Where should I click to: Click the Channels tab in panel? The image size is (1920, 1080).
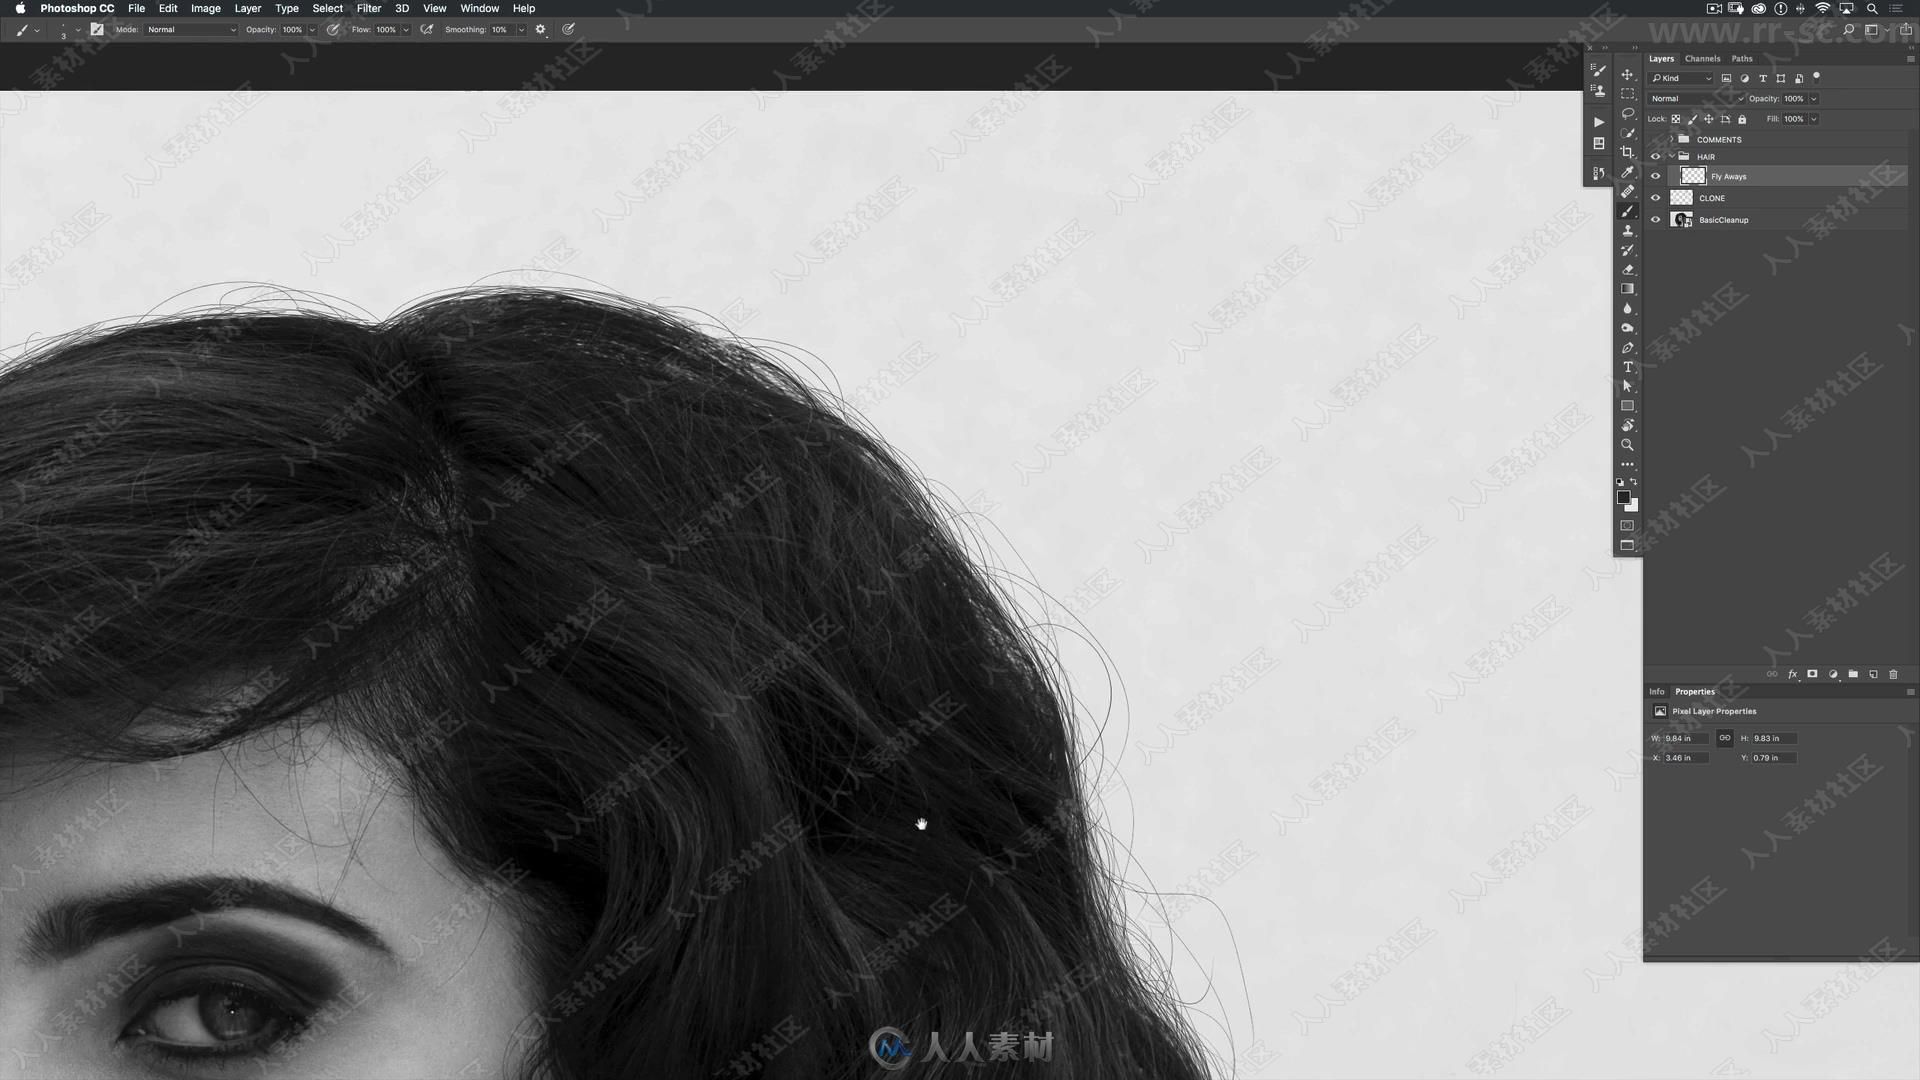pos(1702,58)
